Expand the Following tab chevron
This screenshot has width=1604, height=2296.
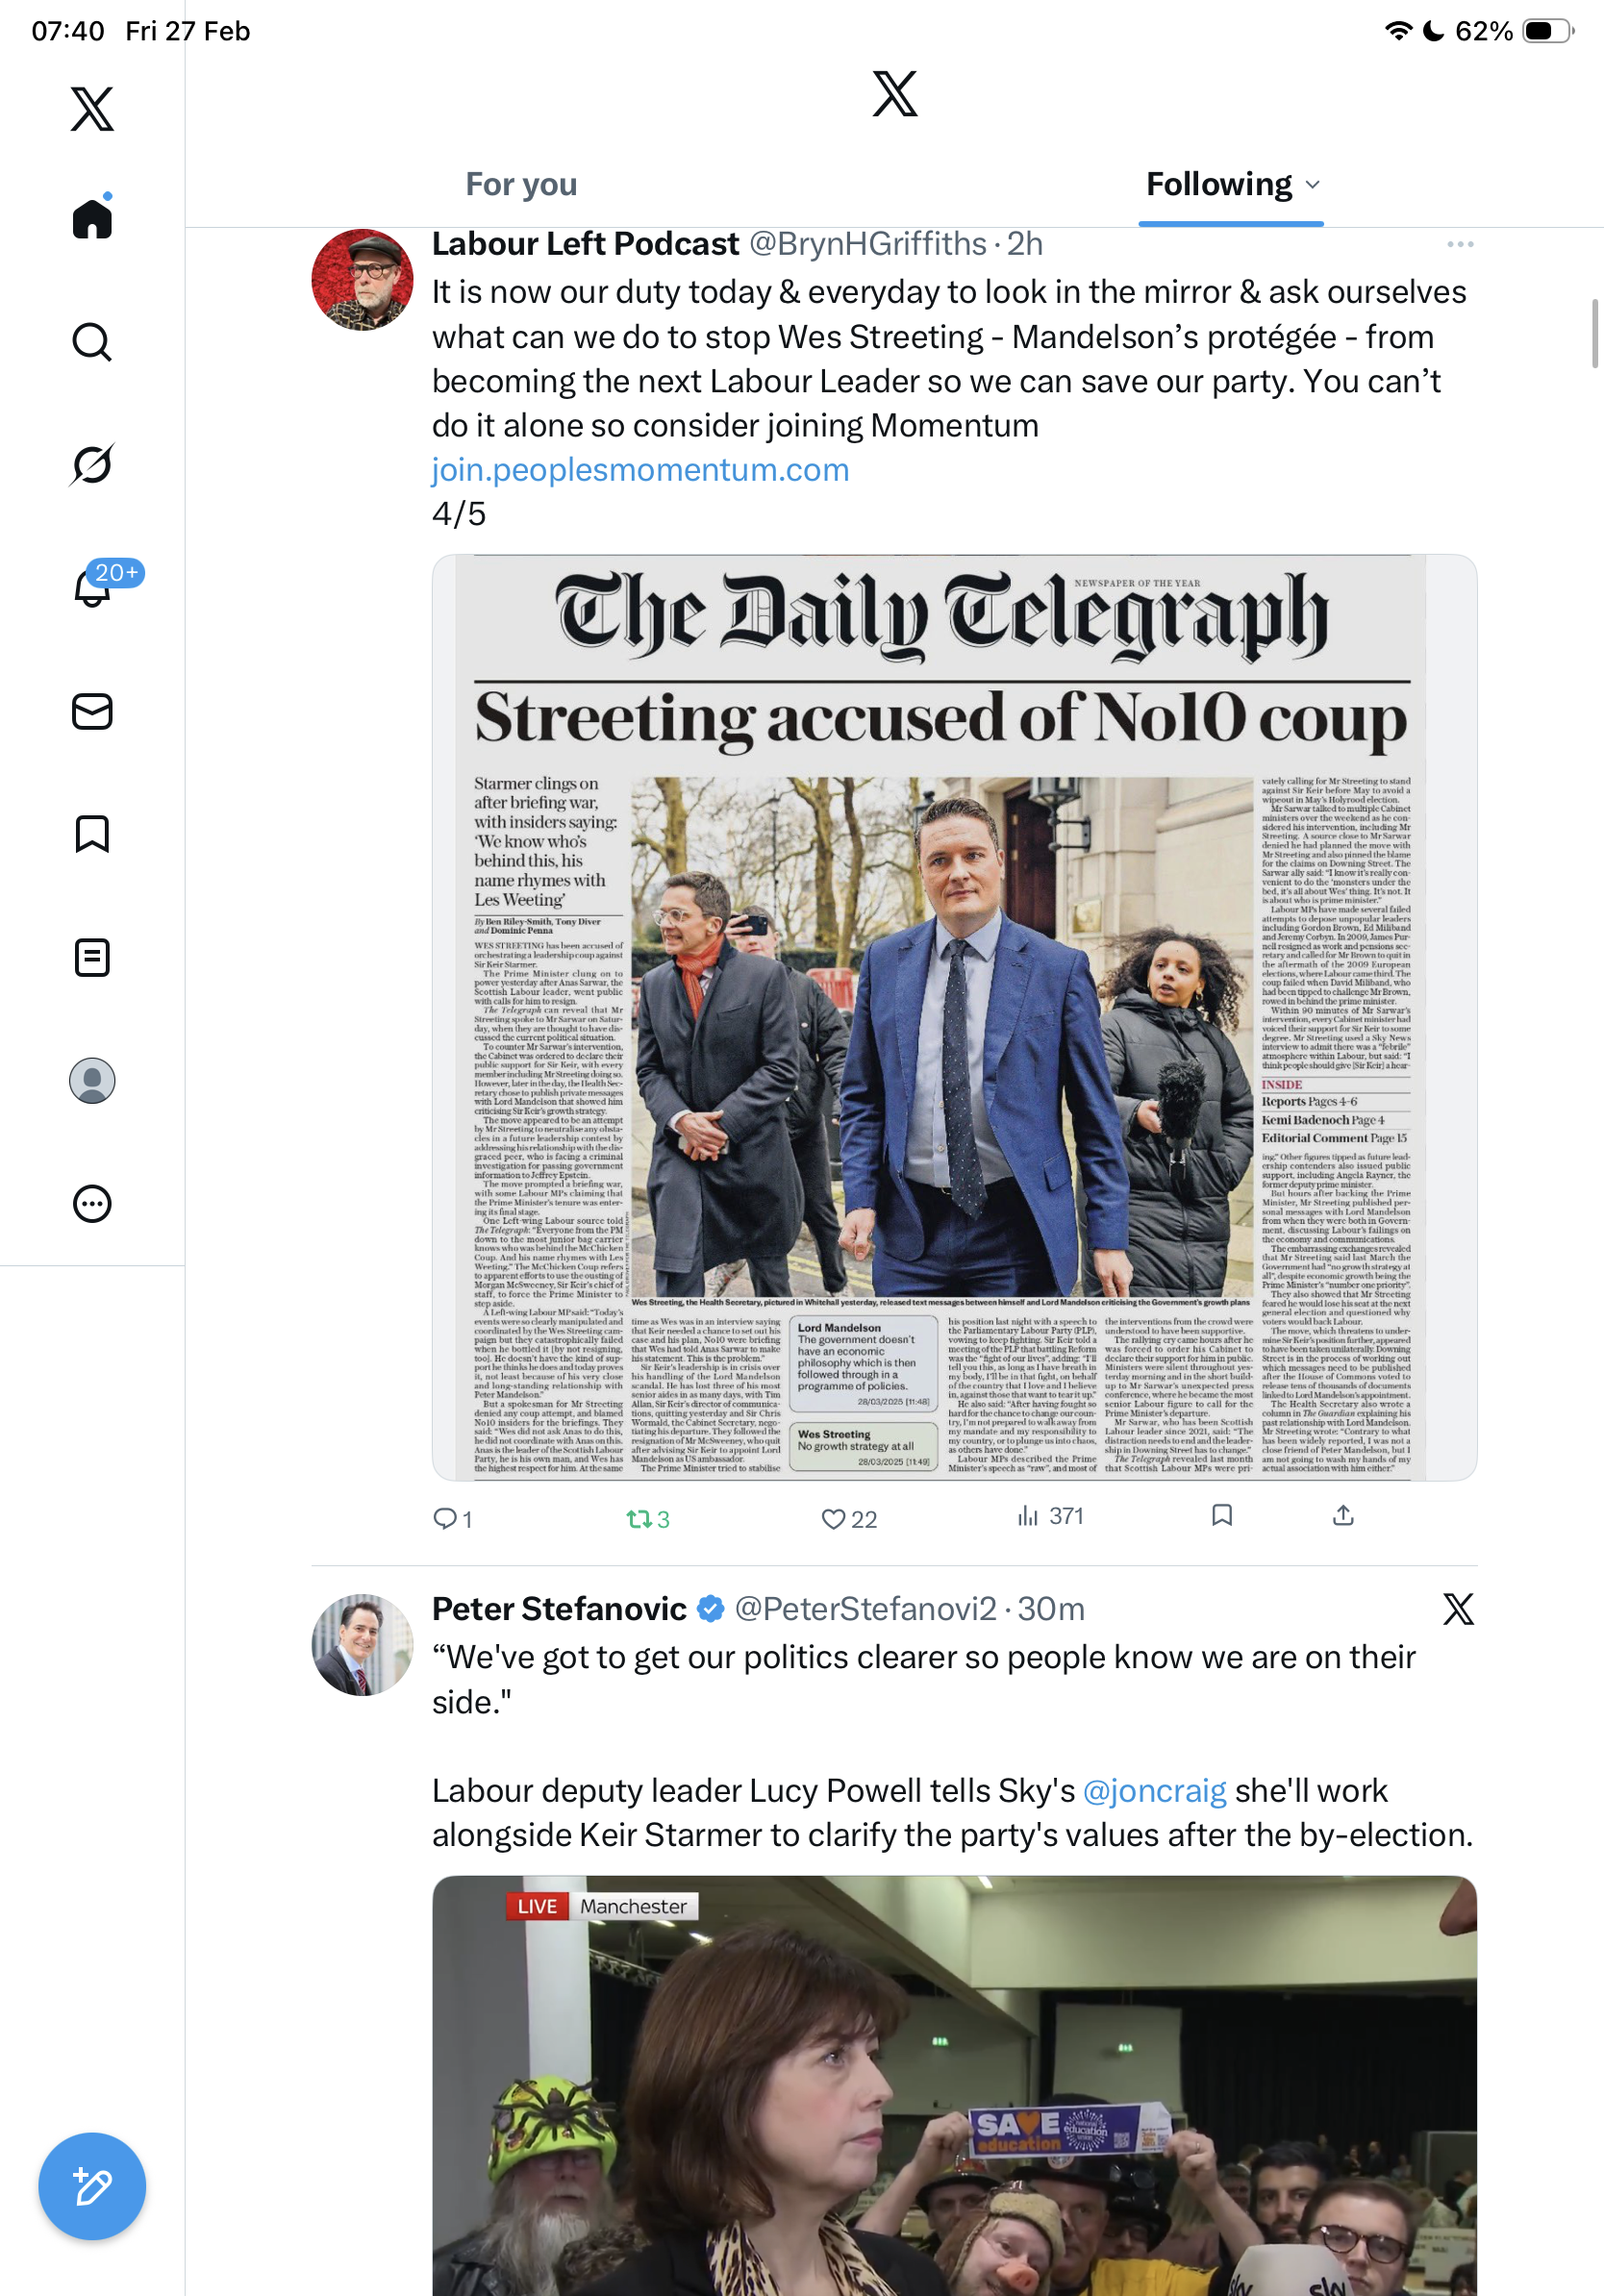click(1313, 185)
